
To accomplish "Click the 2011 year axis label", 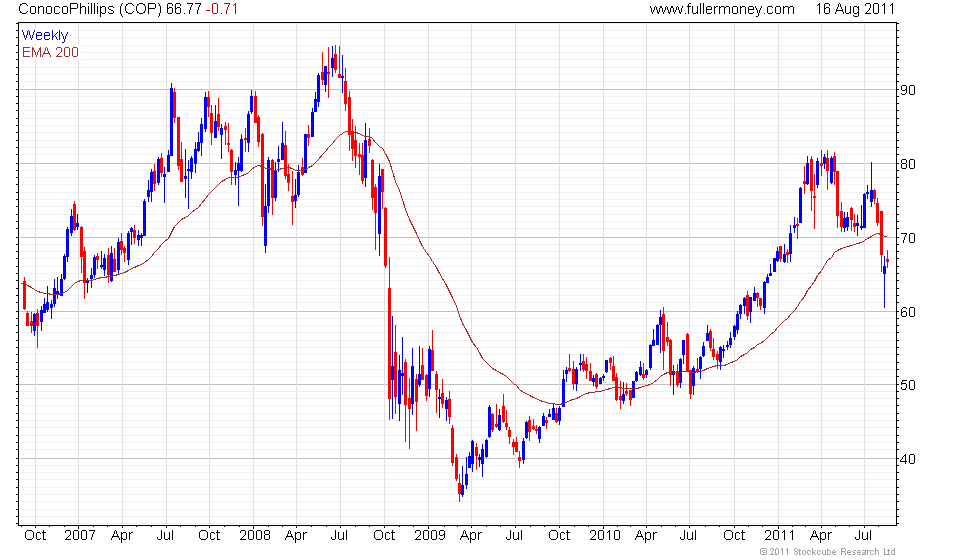I will [779, 536].
